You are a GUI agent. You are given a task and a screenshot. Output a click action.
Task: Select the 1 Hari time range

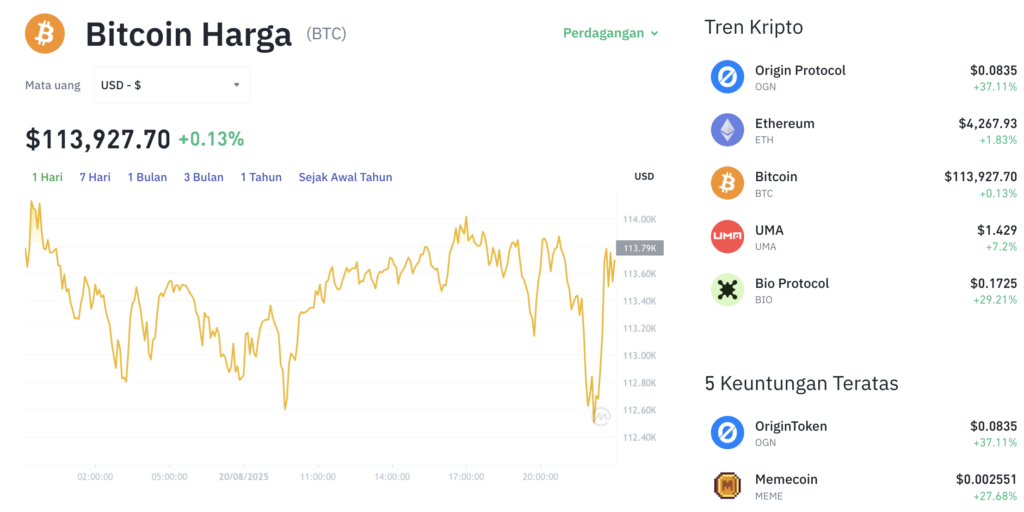click(47, 177)
